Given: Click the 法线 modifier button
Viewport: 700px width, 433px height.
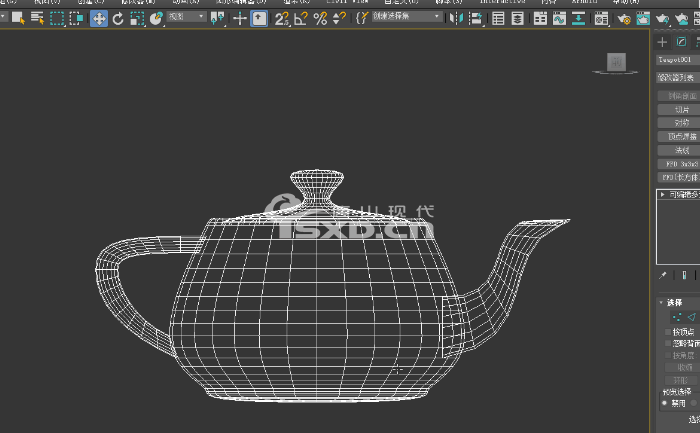Looking at the screenshot, I should click(x=679, y=150).
